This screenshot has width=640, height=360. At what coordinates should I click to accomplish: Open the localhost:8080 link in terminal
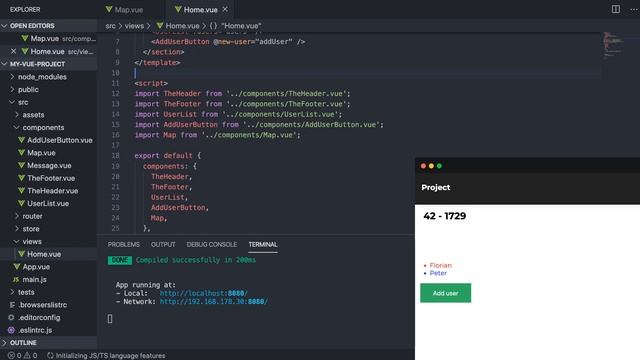(x=203, y=293)
